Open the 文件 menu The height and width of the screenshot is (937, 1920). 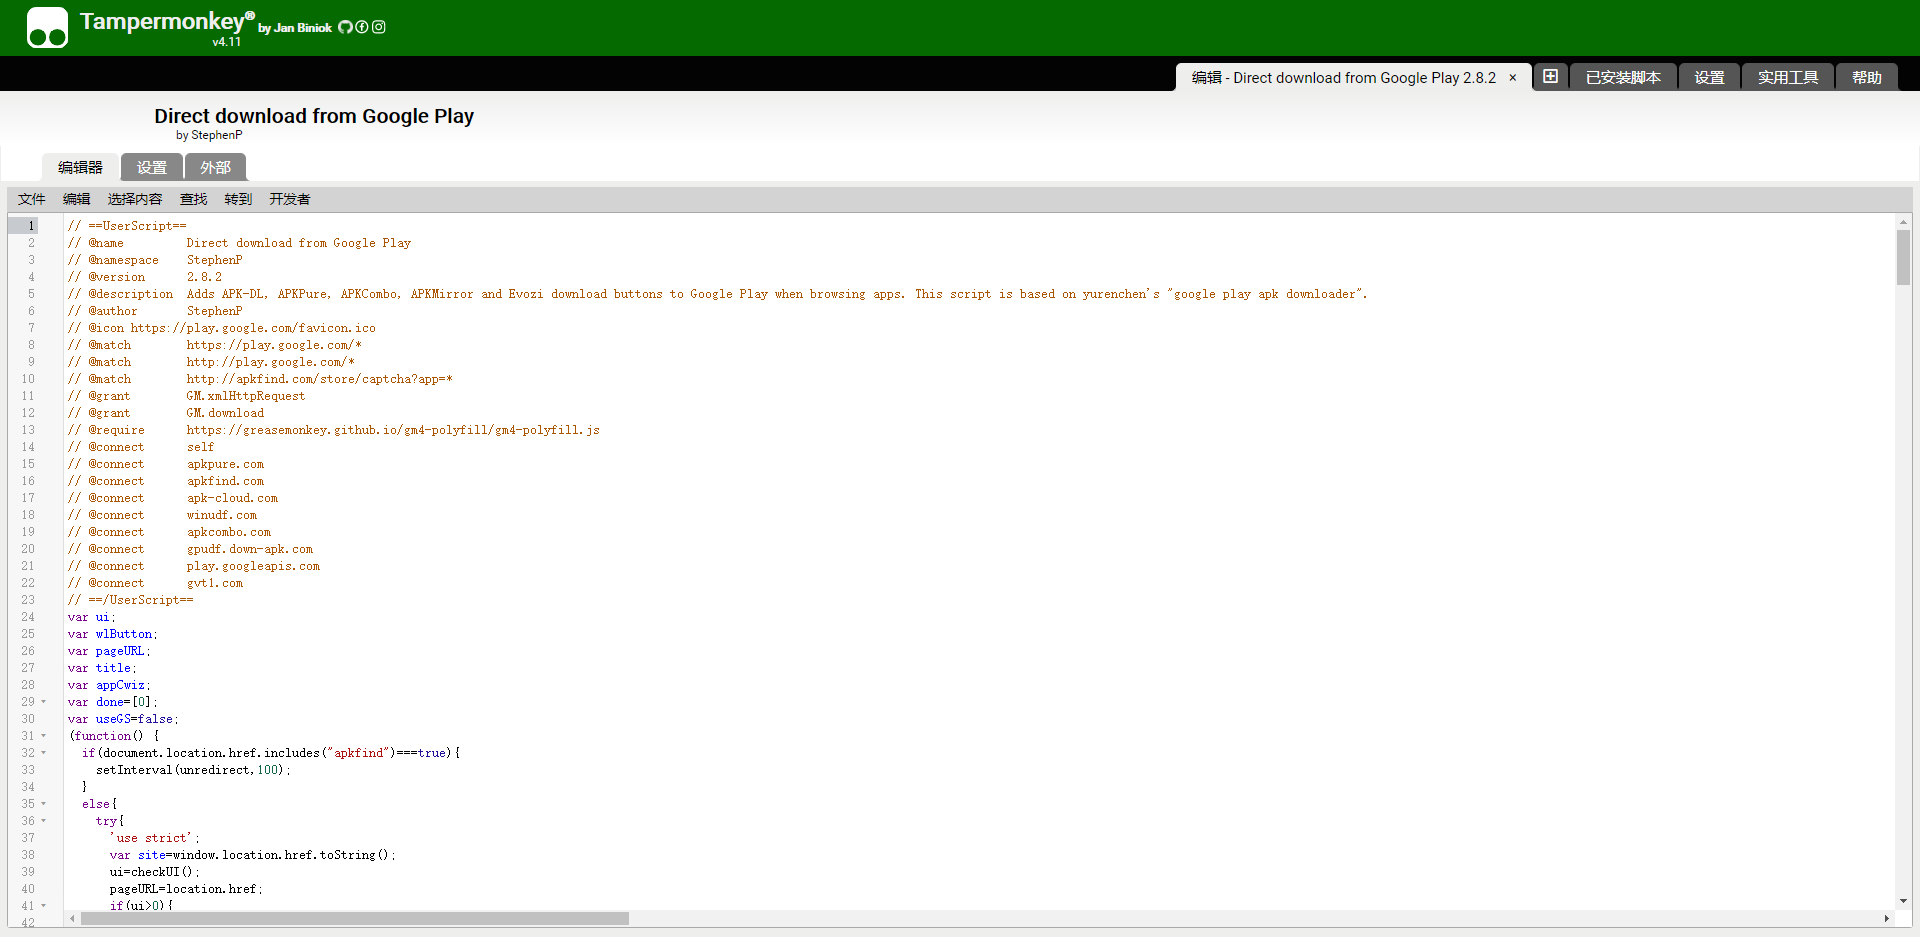[32, 199]
